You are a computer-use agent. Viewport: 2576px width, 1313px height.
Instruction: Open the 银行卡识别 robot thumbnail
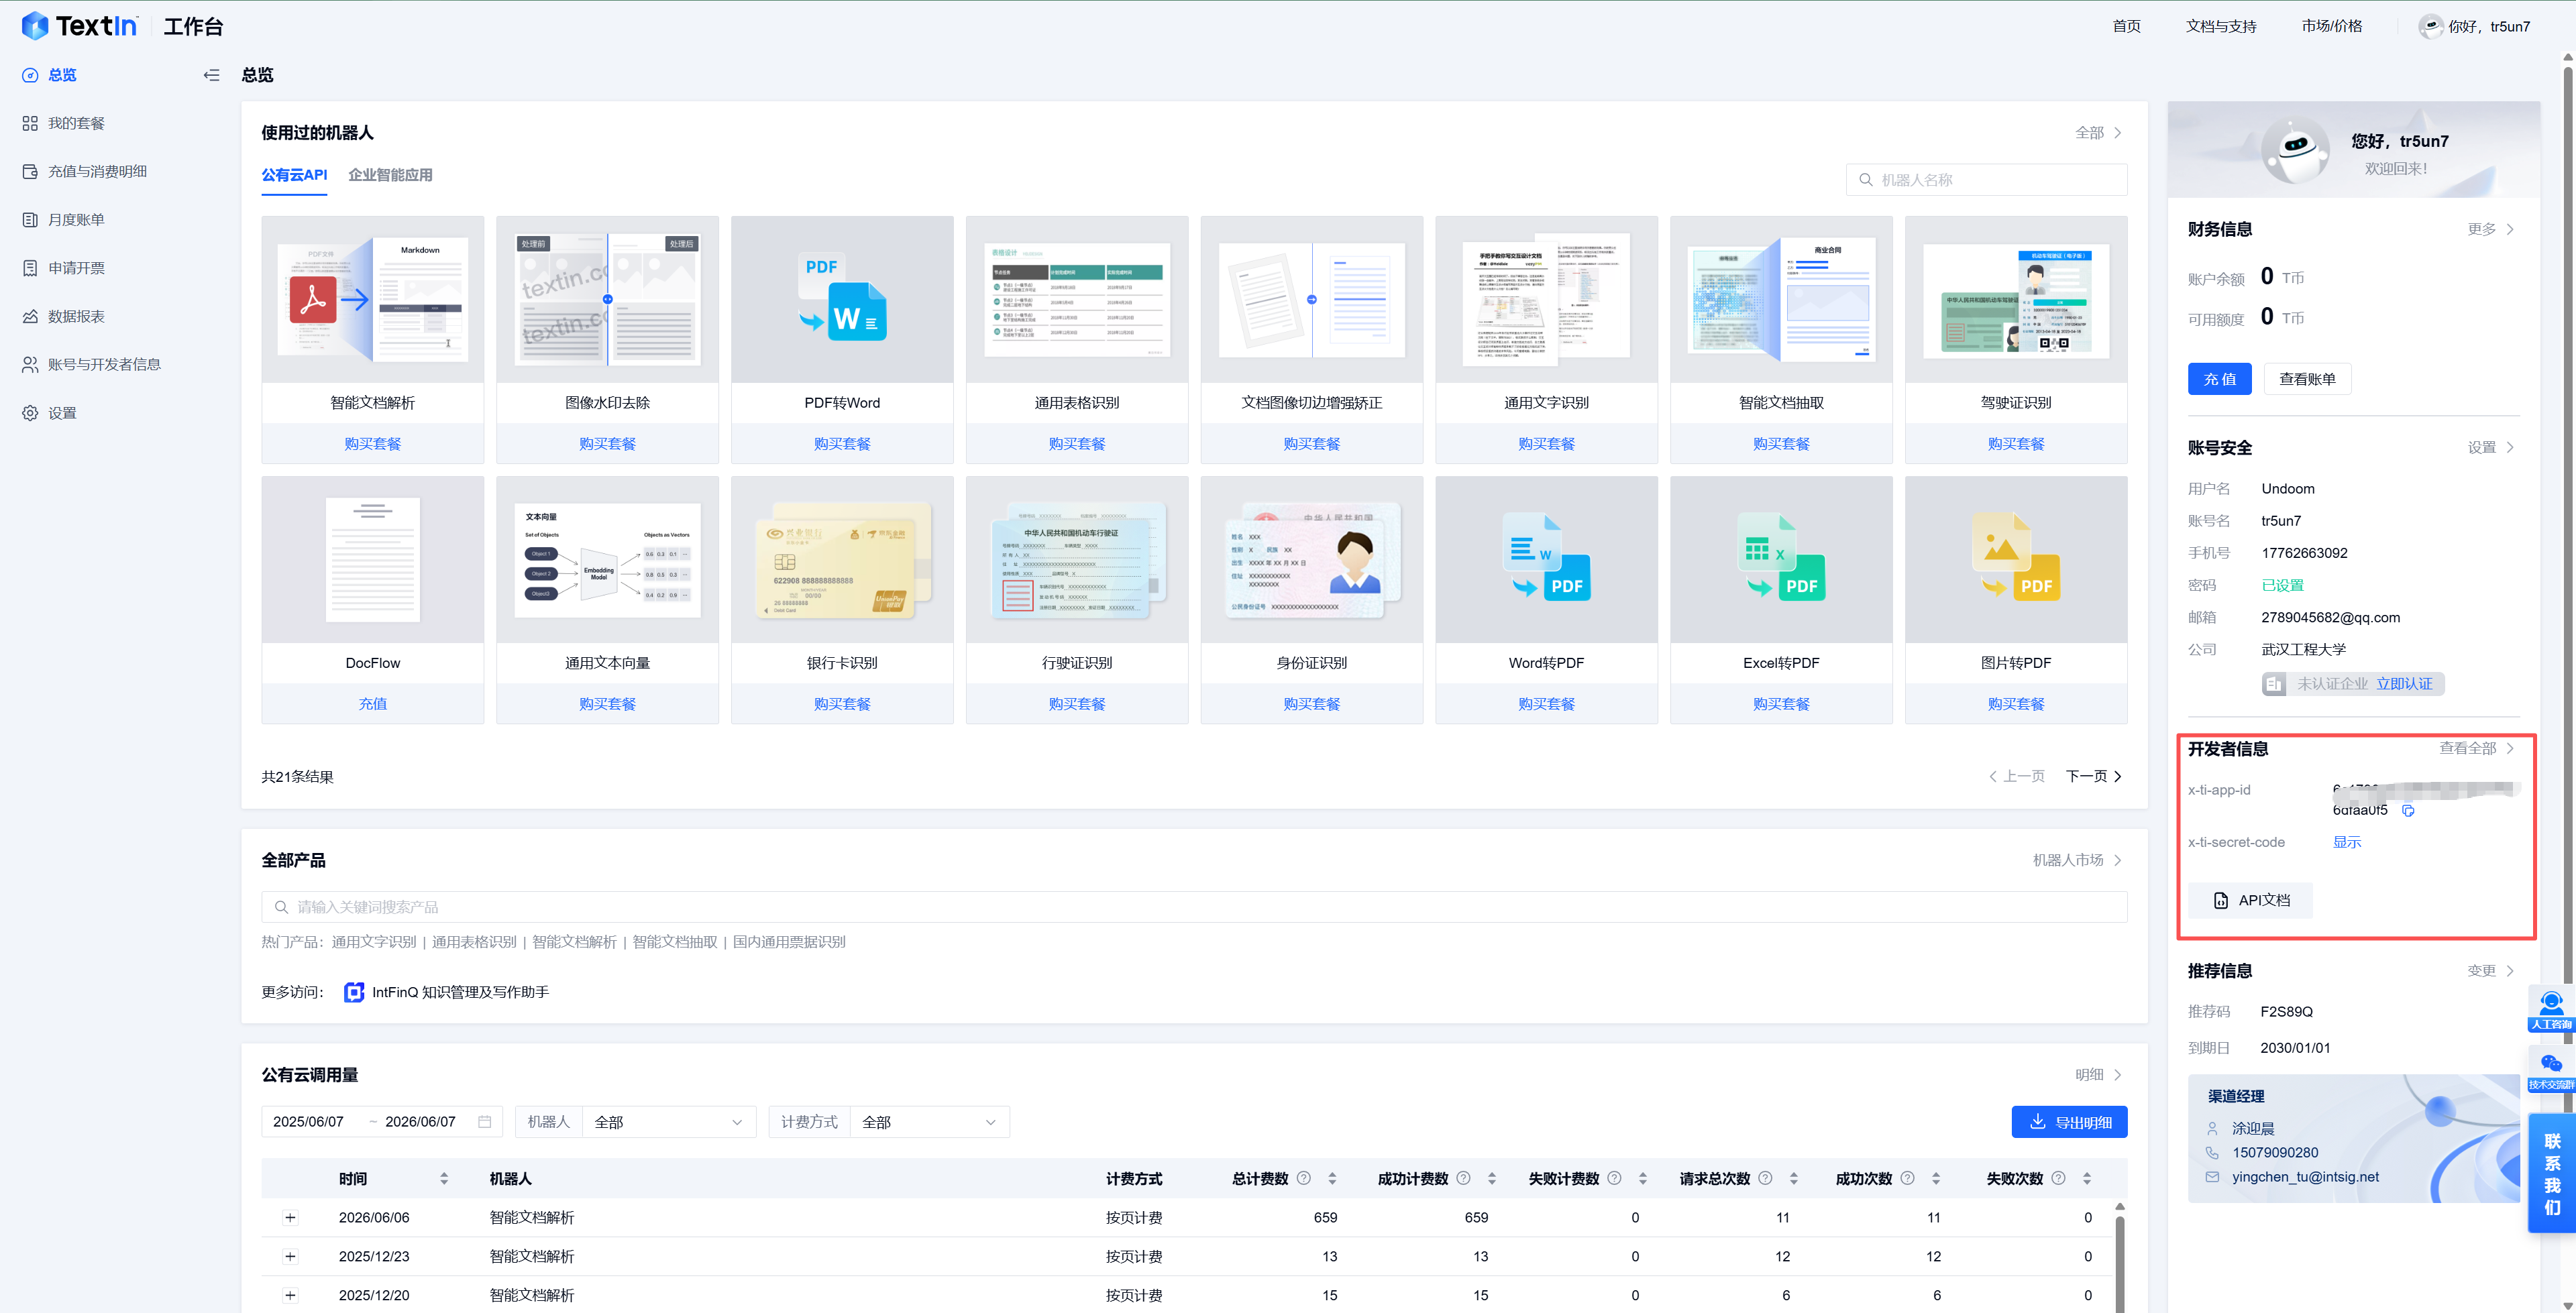(842, 560)
